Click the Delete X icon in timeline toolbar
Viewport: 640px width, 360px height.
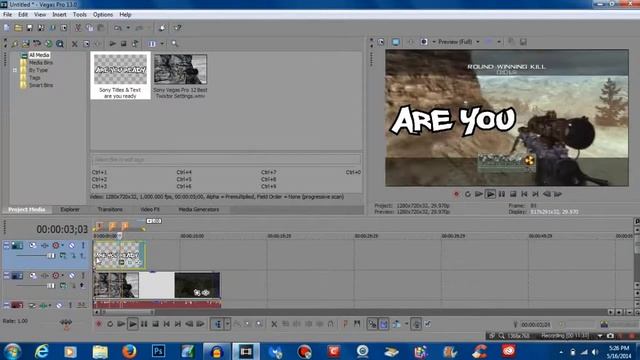coord(274,324)
